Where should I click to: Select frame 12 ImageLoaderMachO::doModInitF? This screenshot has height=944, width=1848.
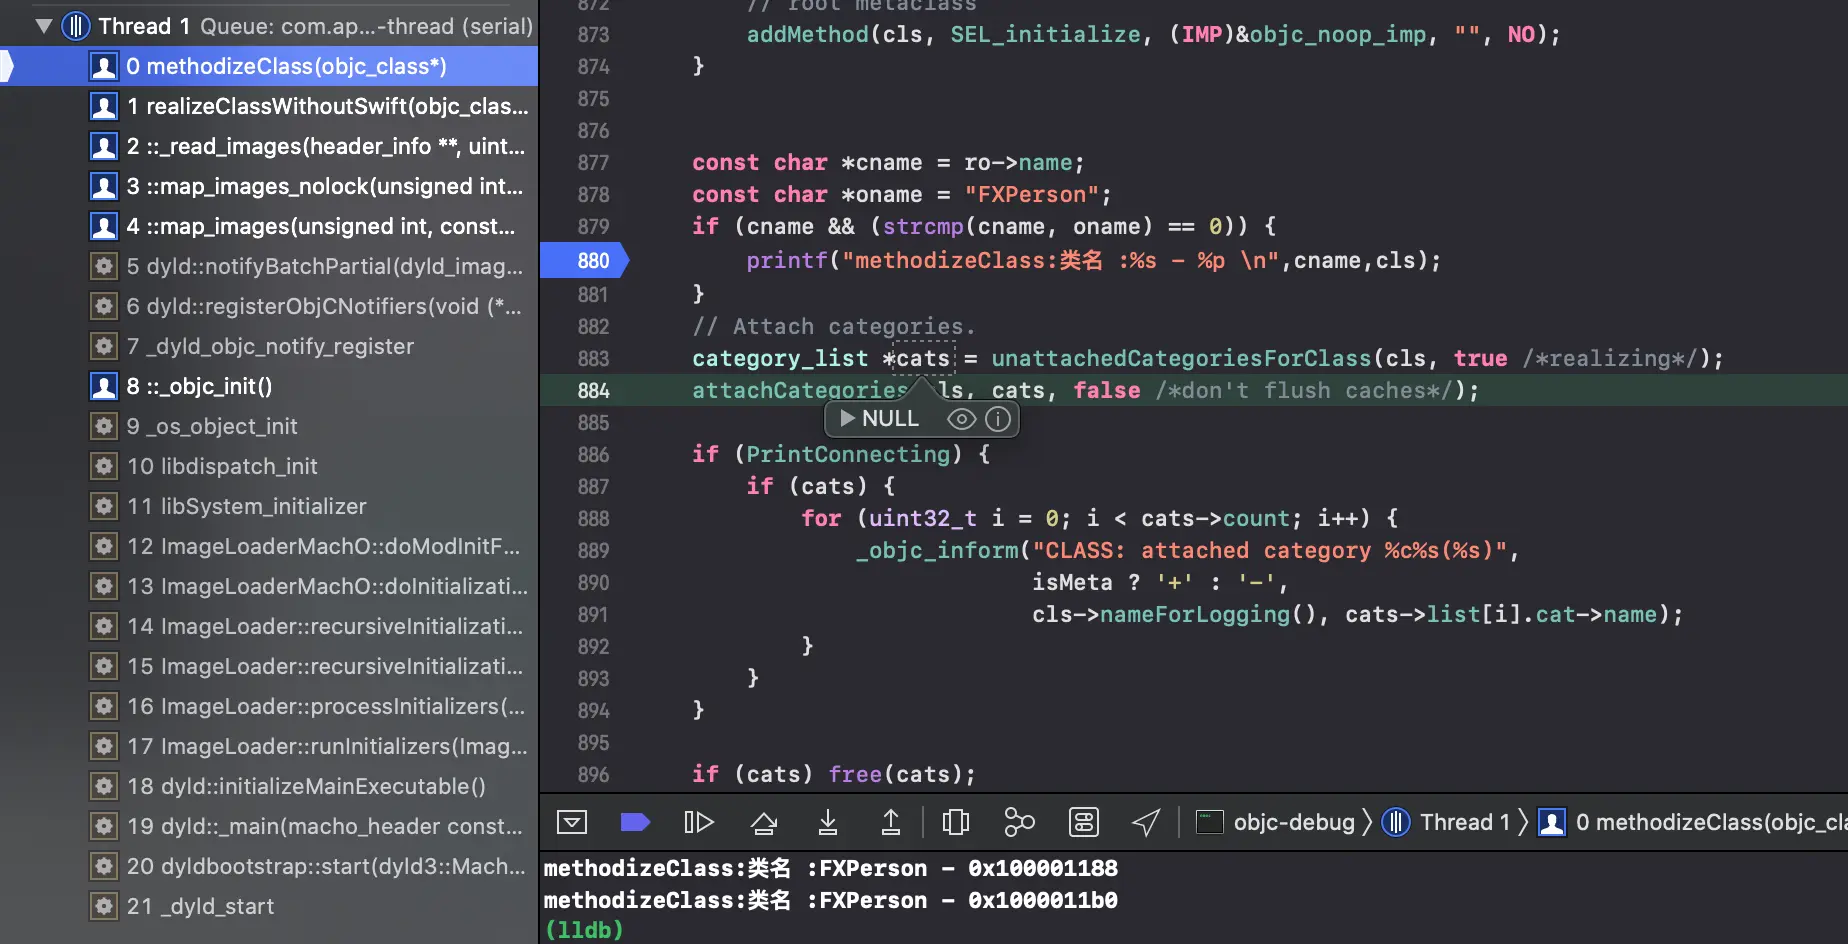(x=269, y=546)
